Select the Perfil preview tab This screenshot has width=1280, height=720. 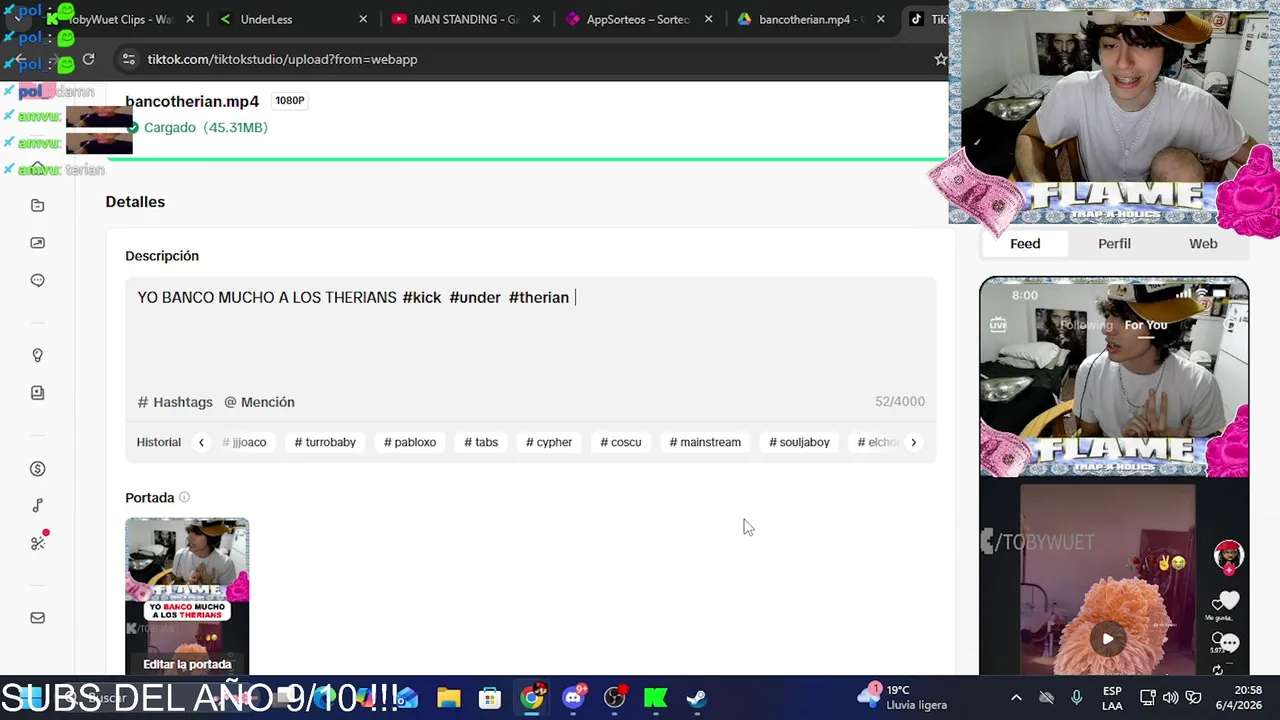click(x=1114, y=243)
